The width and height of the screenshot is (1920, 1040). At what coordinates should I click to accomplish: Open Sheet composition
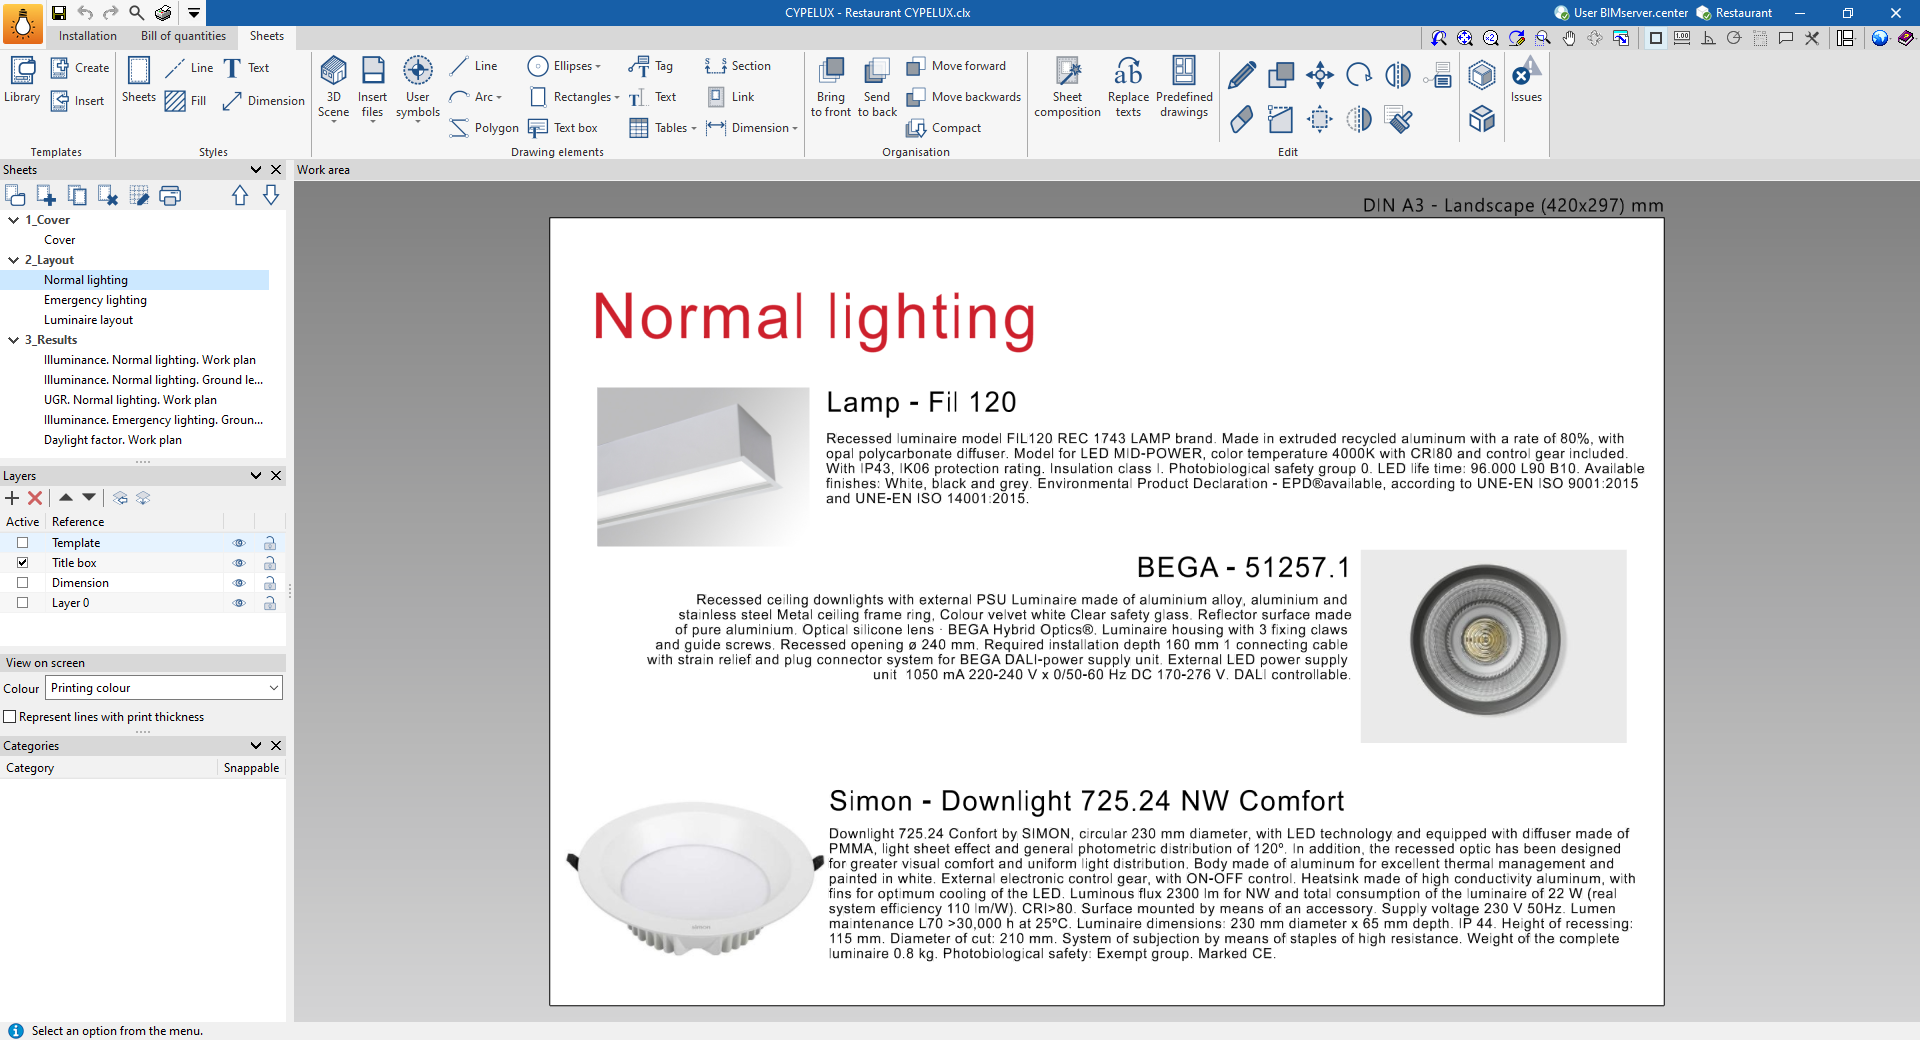pos(1067,87)
